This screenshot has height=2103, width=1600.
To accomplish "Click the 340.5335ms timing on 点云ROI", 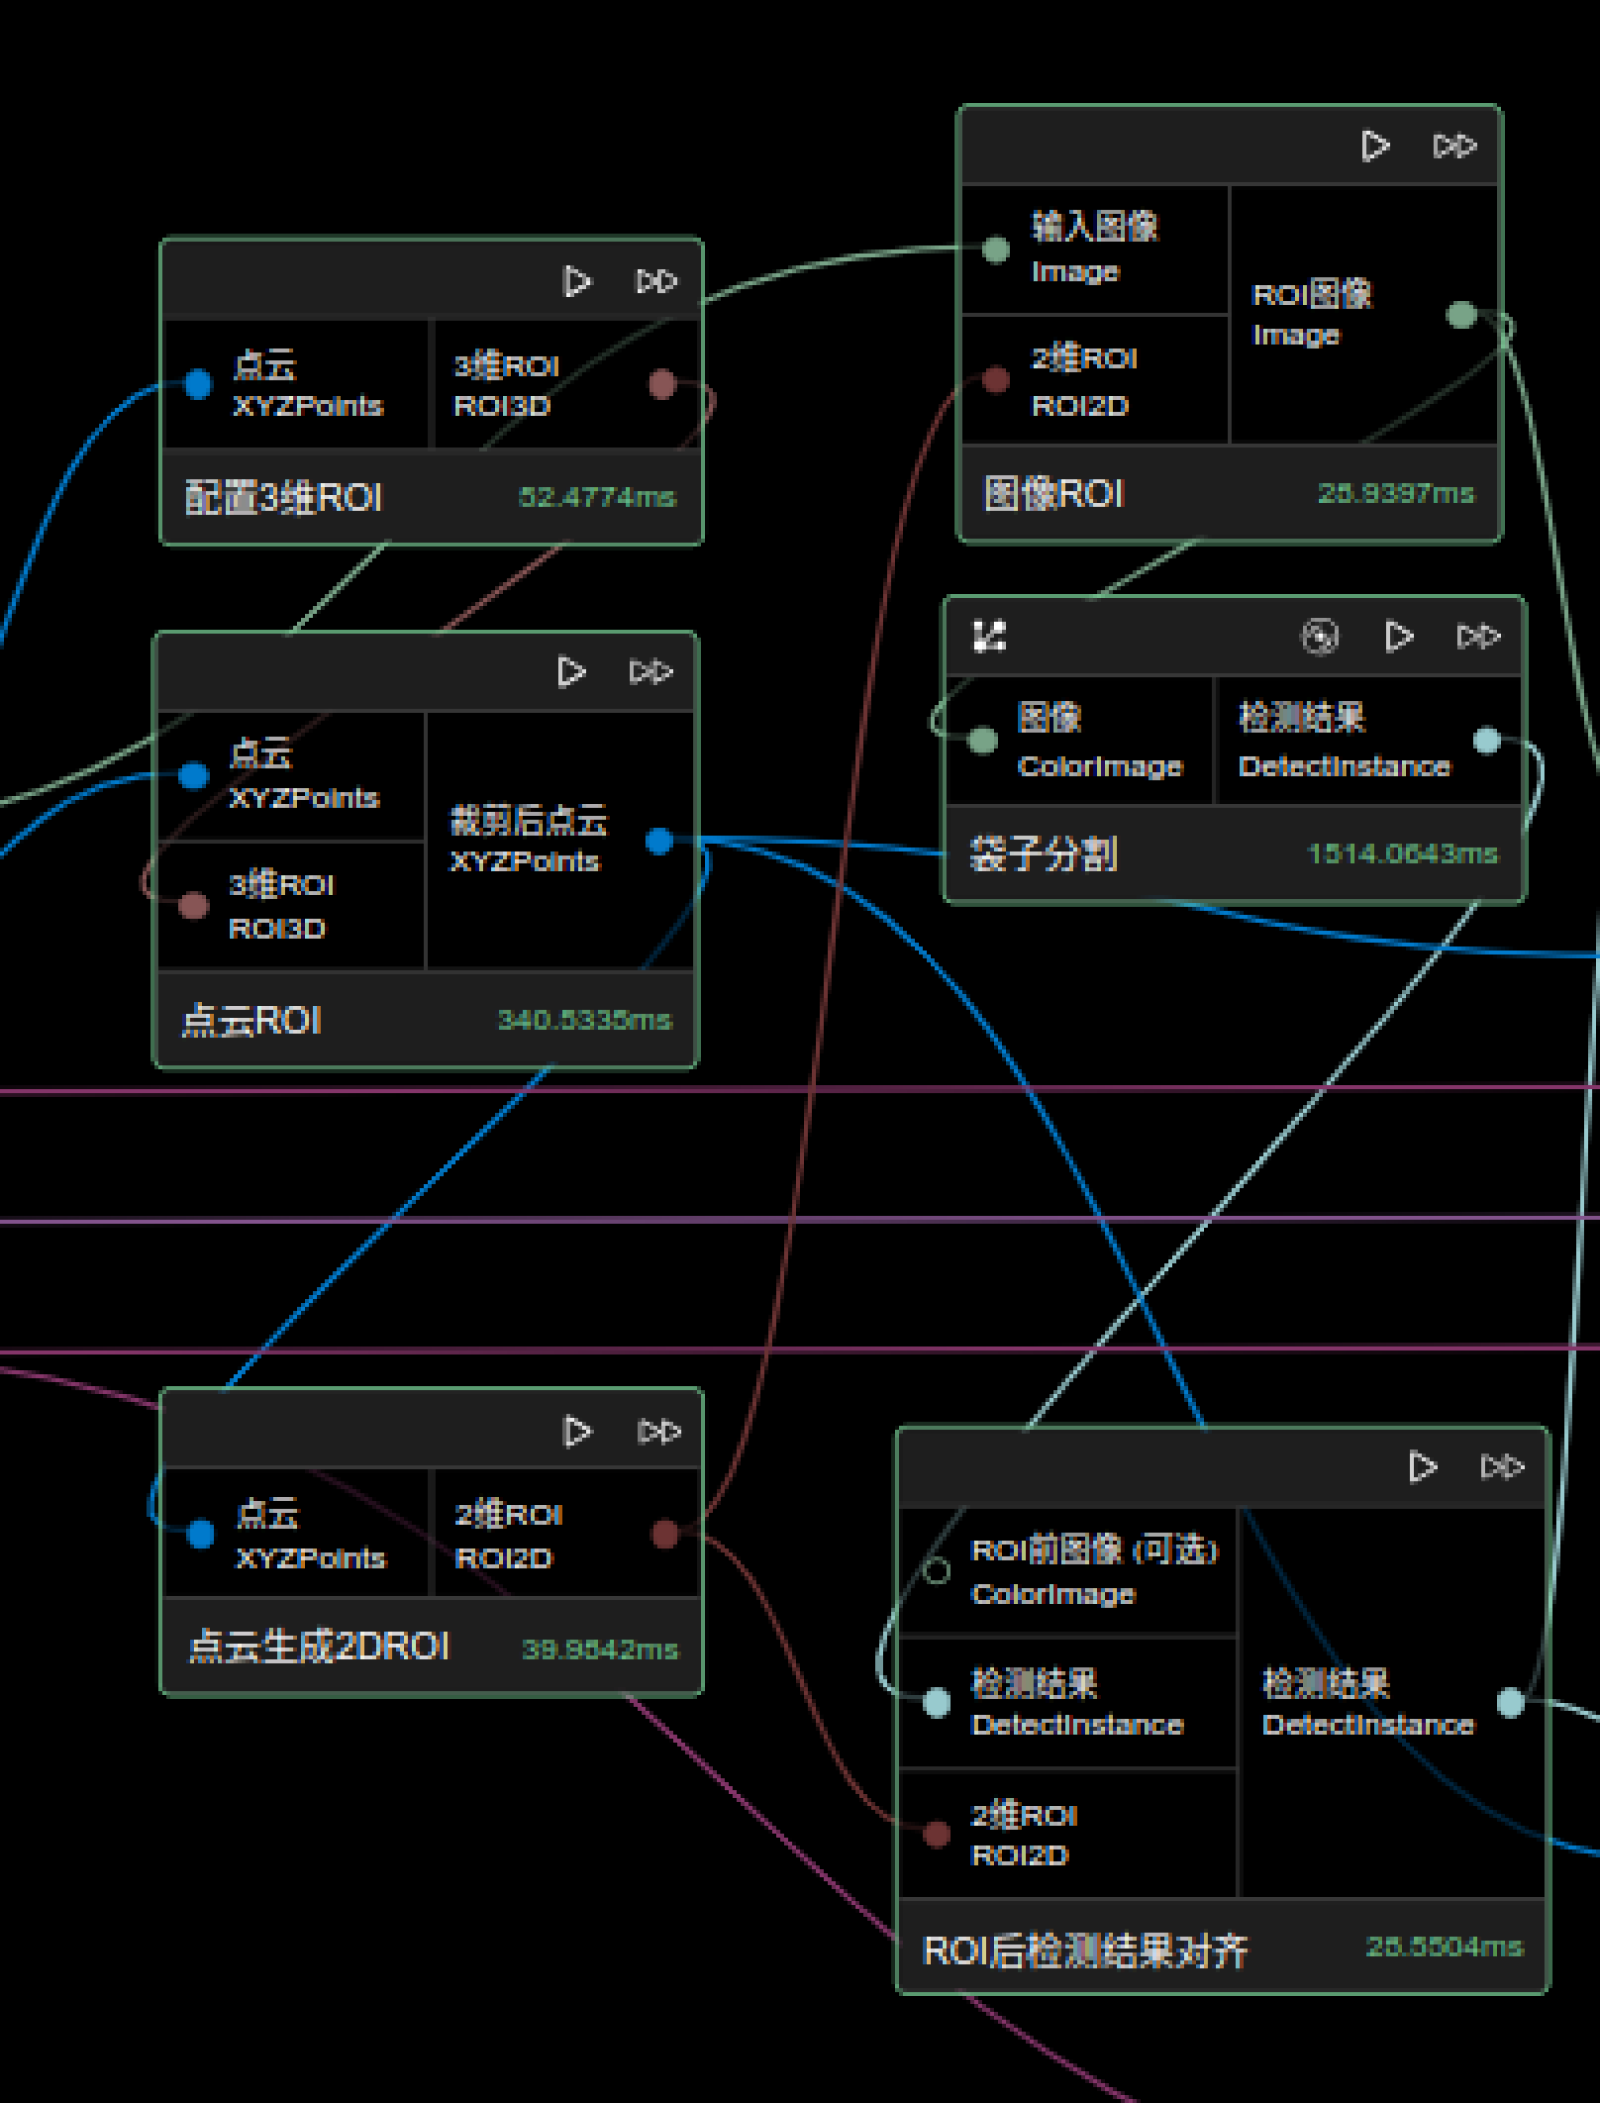I will tap(584, 1020).
